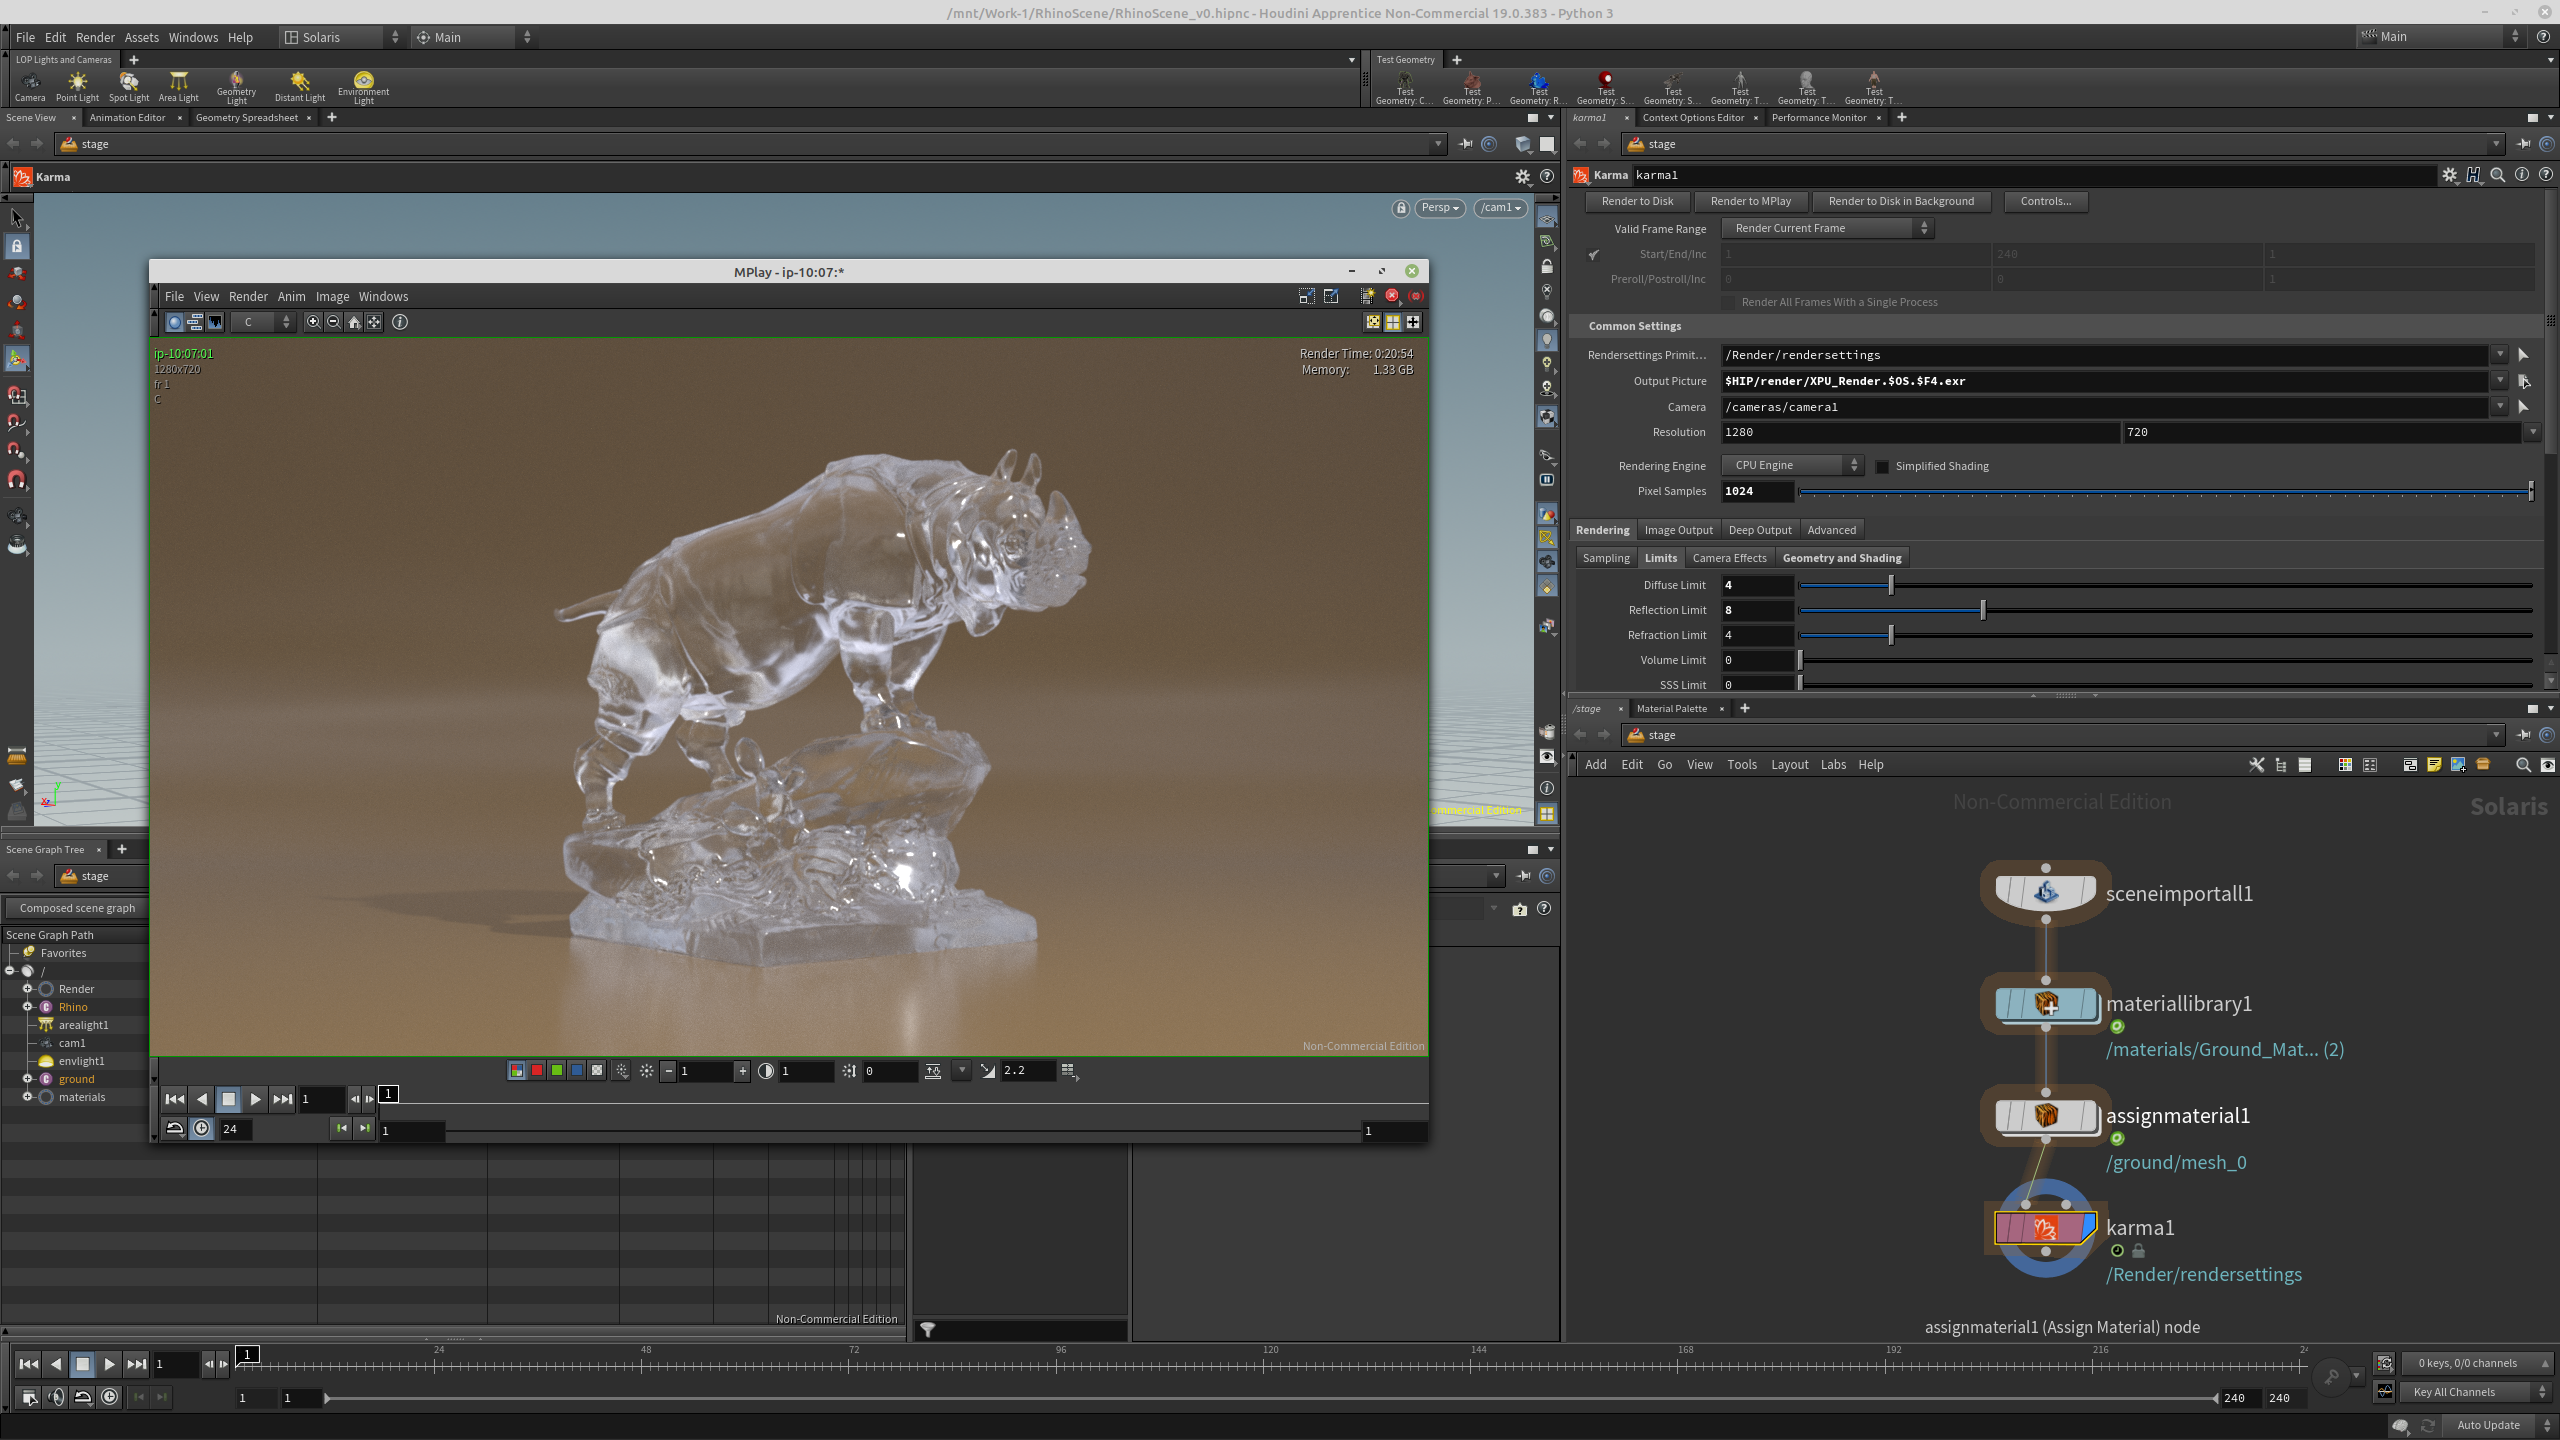Click the Pixel Samples value field
2560x1440 pixels.
(1757, 491)
